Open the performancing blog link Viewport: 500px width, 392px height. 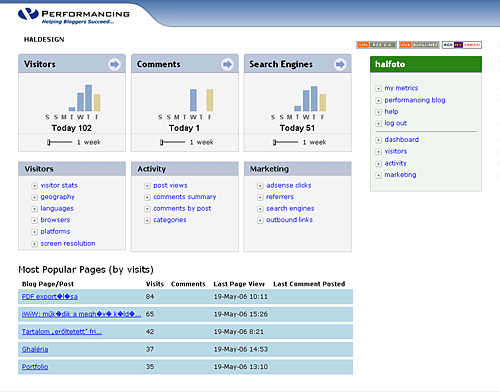pyautogui.click(x=415, y=100)
